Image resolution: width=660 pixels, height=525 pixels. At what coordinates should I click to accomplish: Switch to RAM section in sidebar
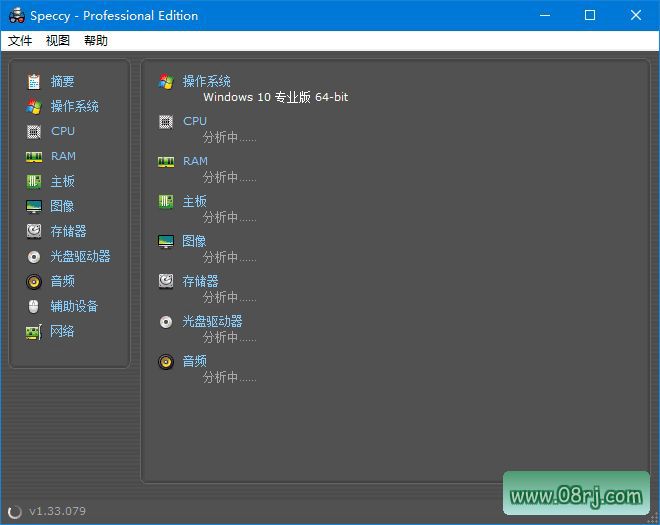[63, 156]
